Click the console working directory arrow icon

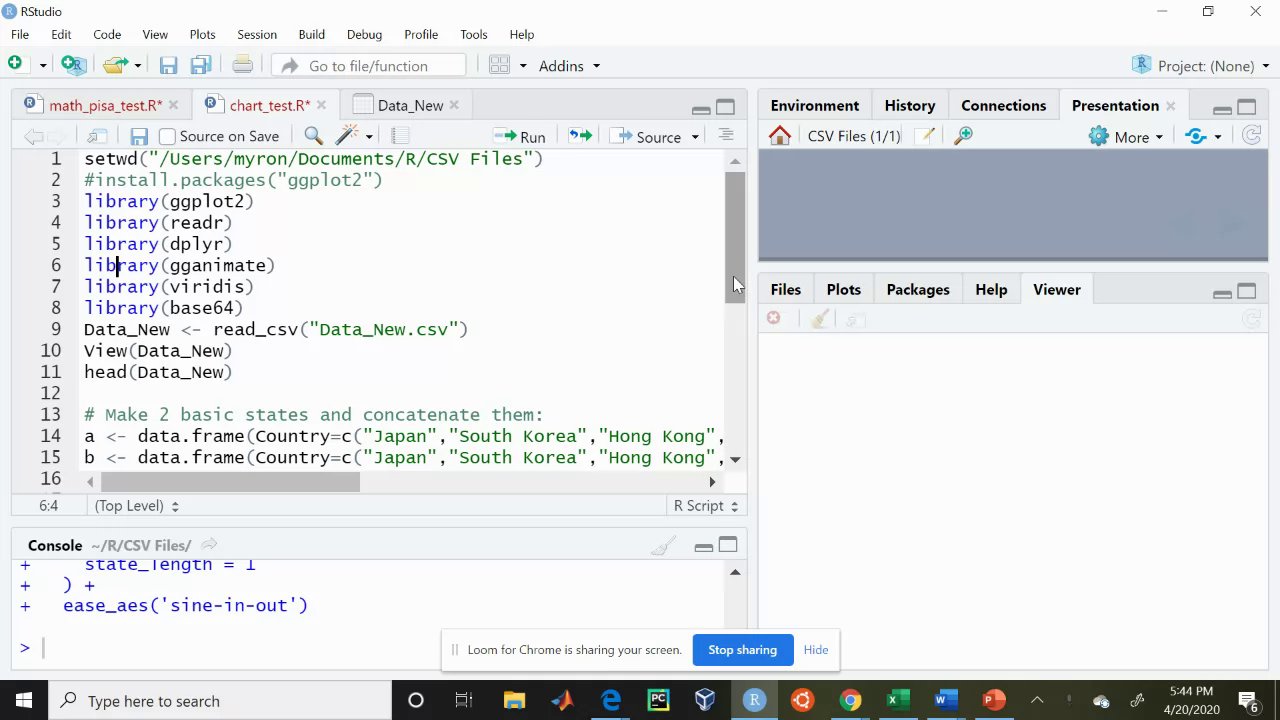[209, 545]
